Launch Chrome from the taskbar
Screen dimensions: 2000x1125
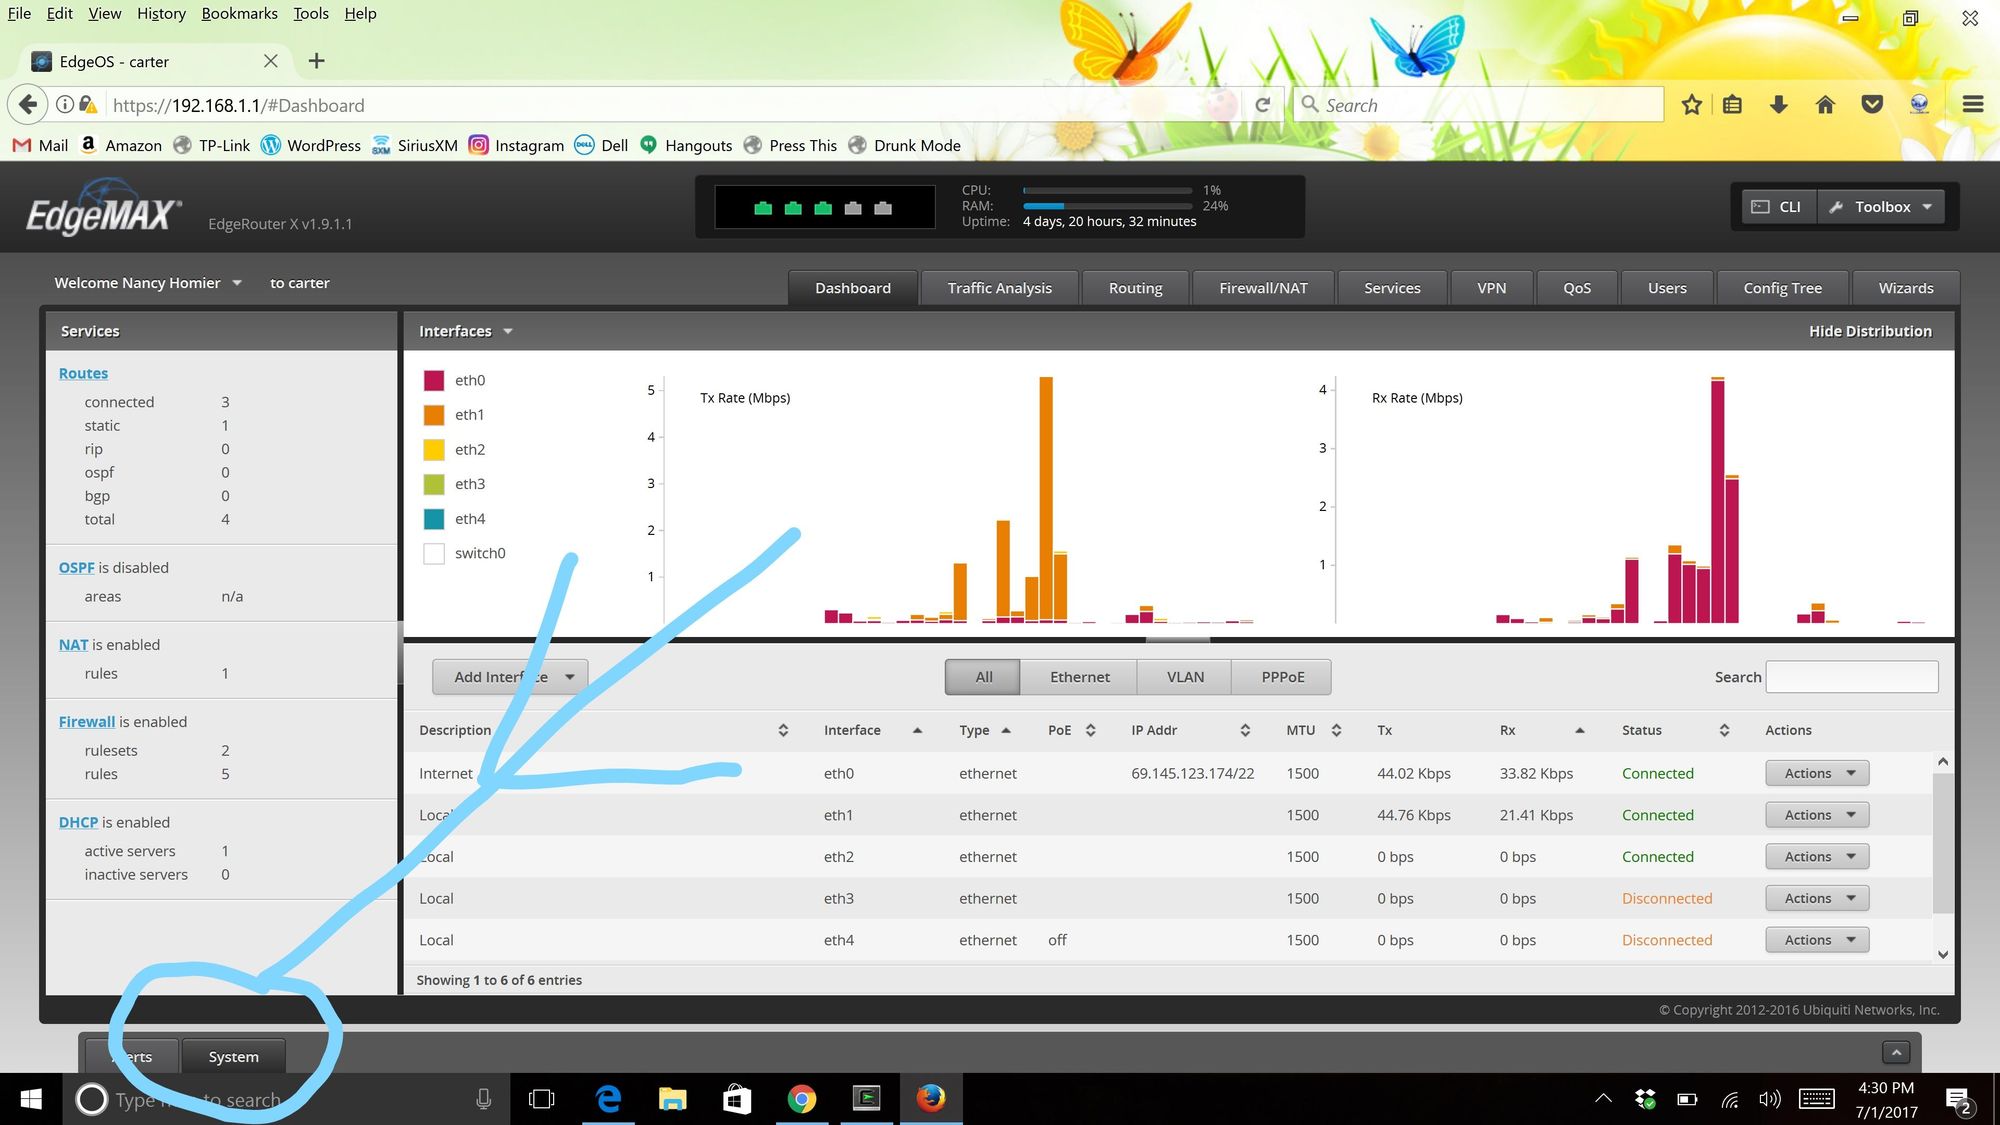(801, 1099)
